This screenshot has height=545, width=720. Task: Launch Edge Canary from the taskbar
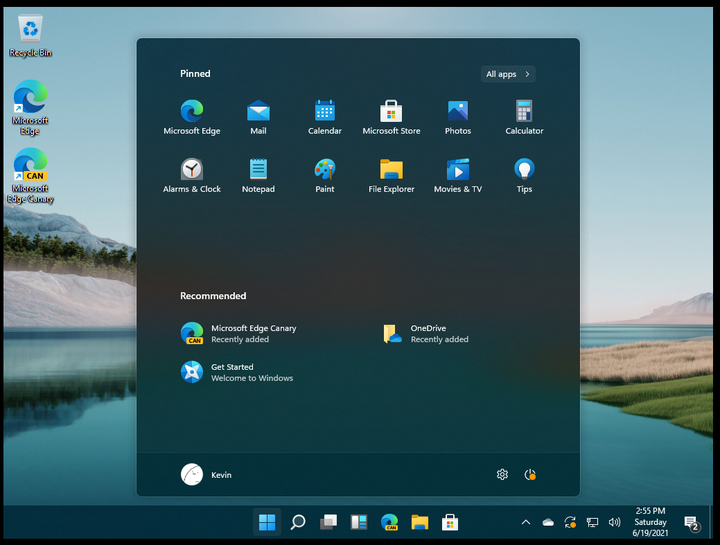389,522
